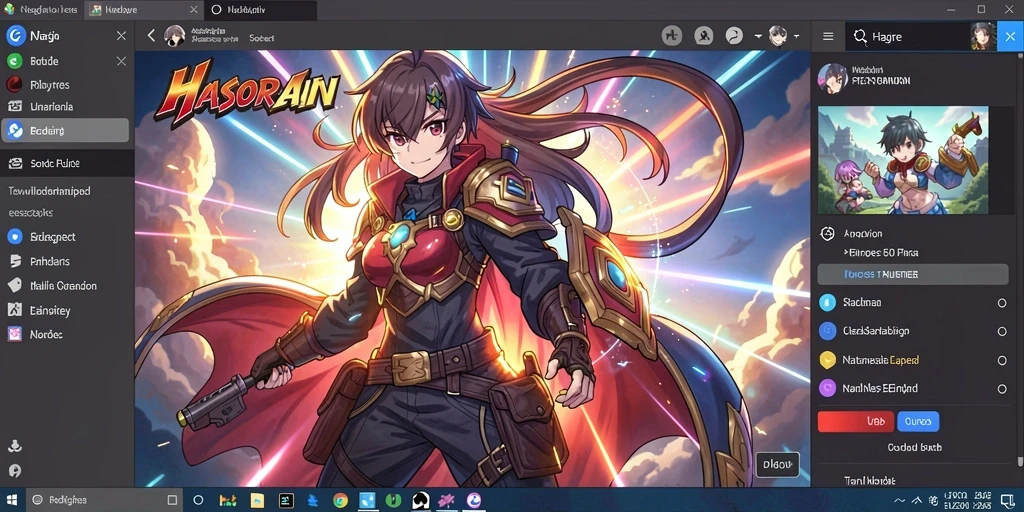Viewport: 1024px width, 512px height.
Task: Switch to the second browser tab Hadare
Action: (143, 10)
